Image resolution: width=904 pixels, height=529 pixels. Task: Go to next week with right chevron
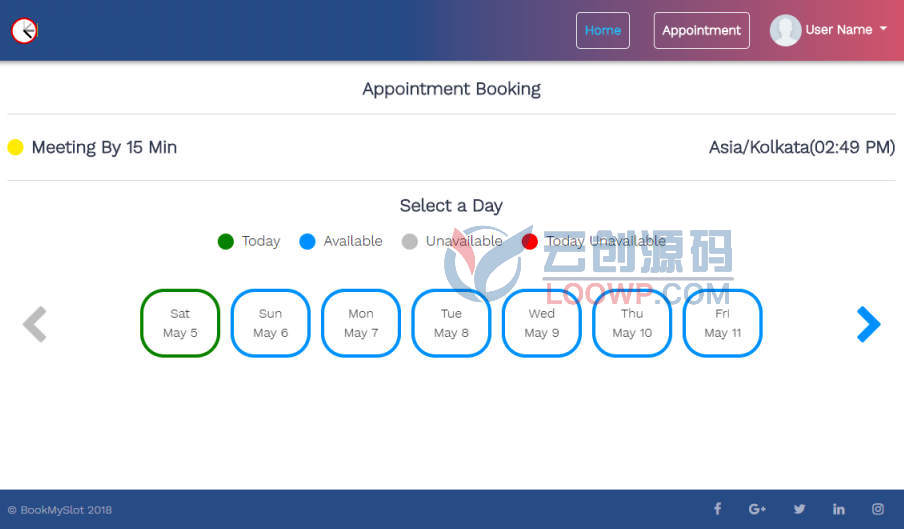tap(868, 324)
